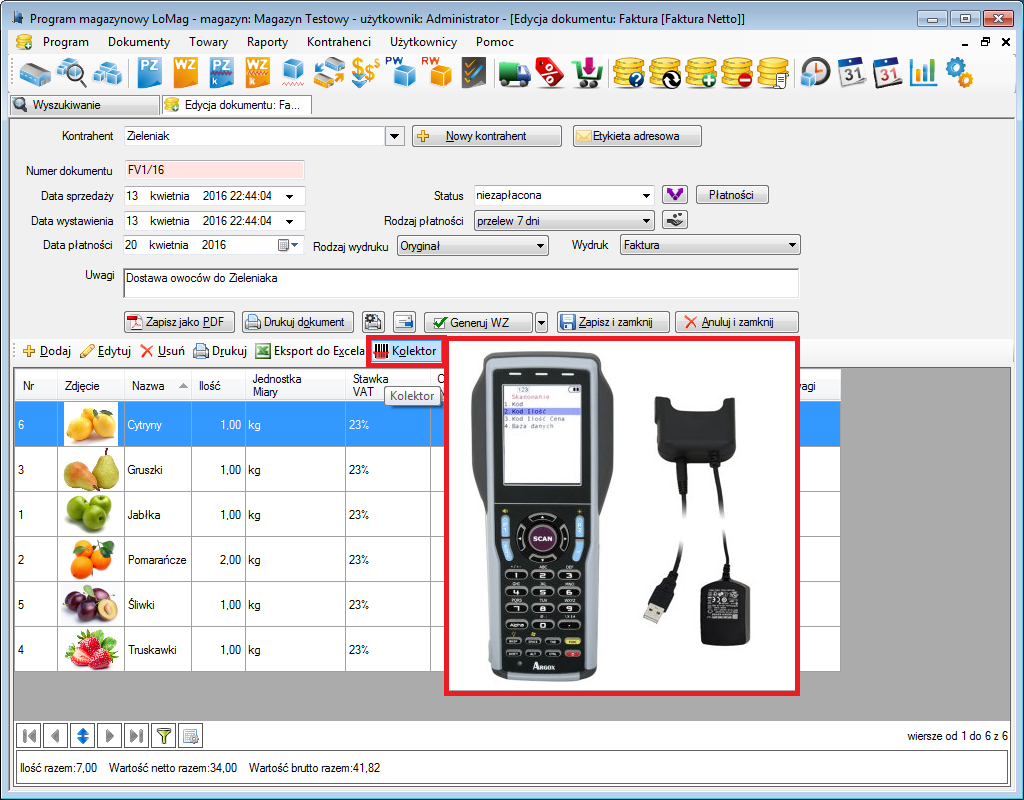This screenshot has width=1024, height=800.
Task: Click the table settings icon beside filter
Action: pyautogui.click(x=190, y=735)
